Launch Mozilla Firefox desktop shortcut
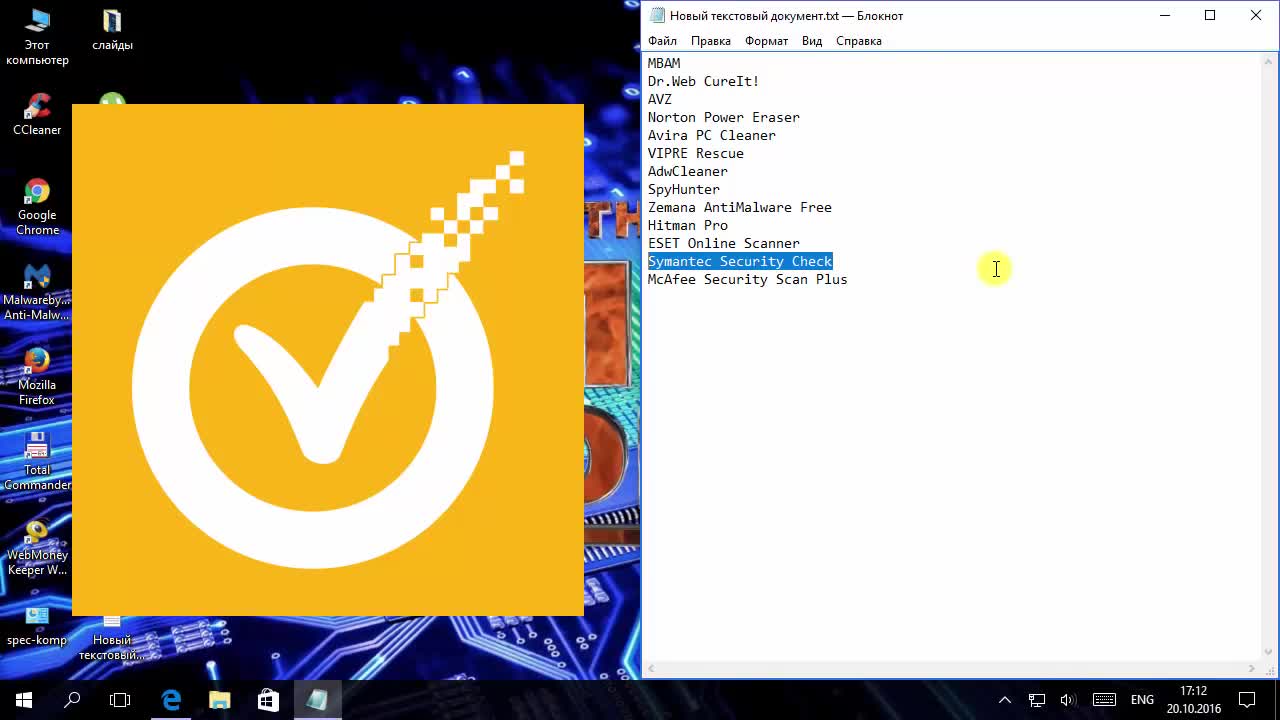Viewport: 1280px width, 720px height. [x=37, y=377]
